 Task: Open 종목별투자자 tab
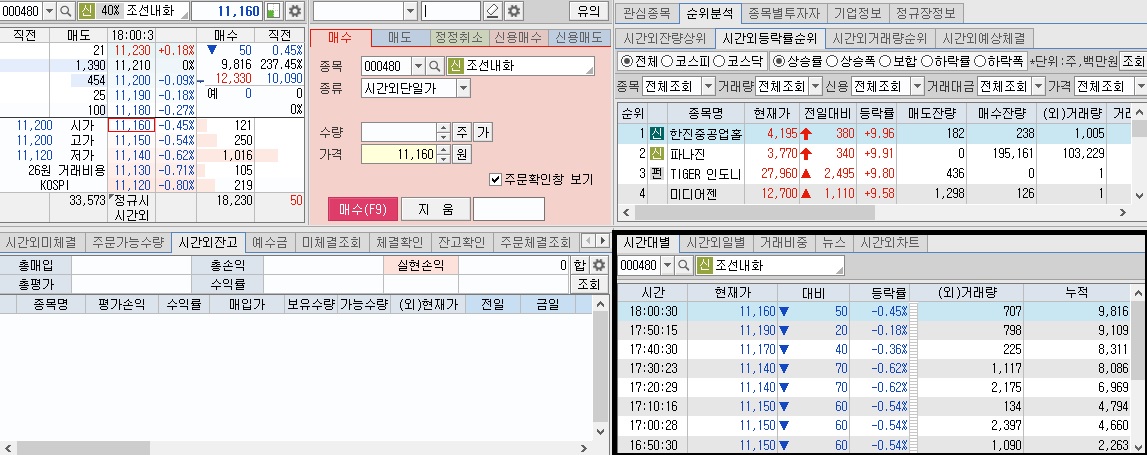785,12
